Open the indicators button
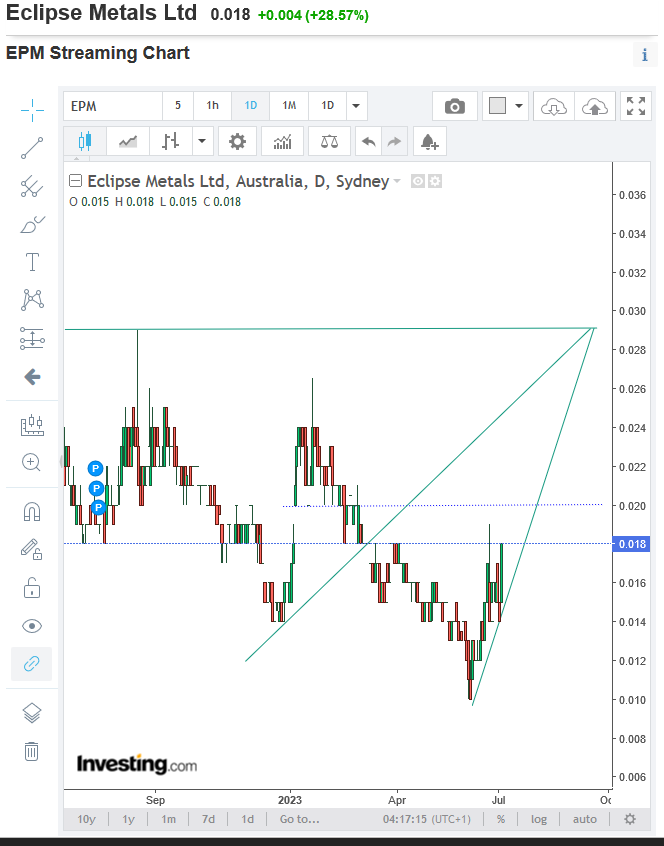Image resolution: width=664 pixels, height=846 pixels. point(282,141)
